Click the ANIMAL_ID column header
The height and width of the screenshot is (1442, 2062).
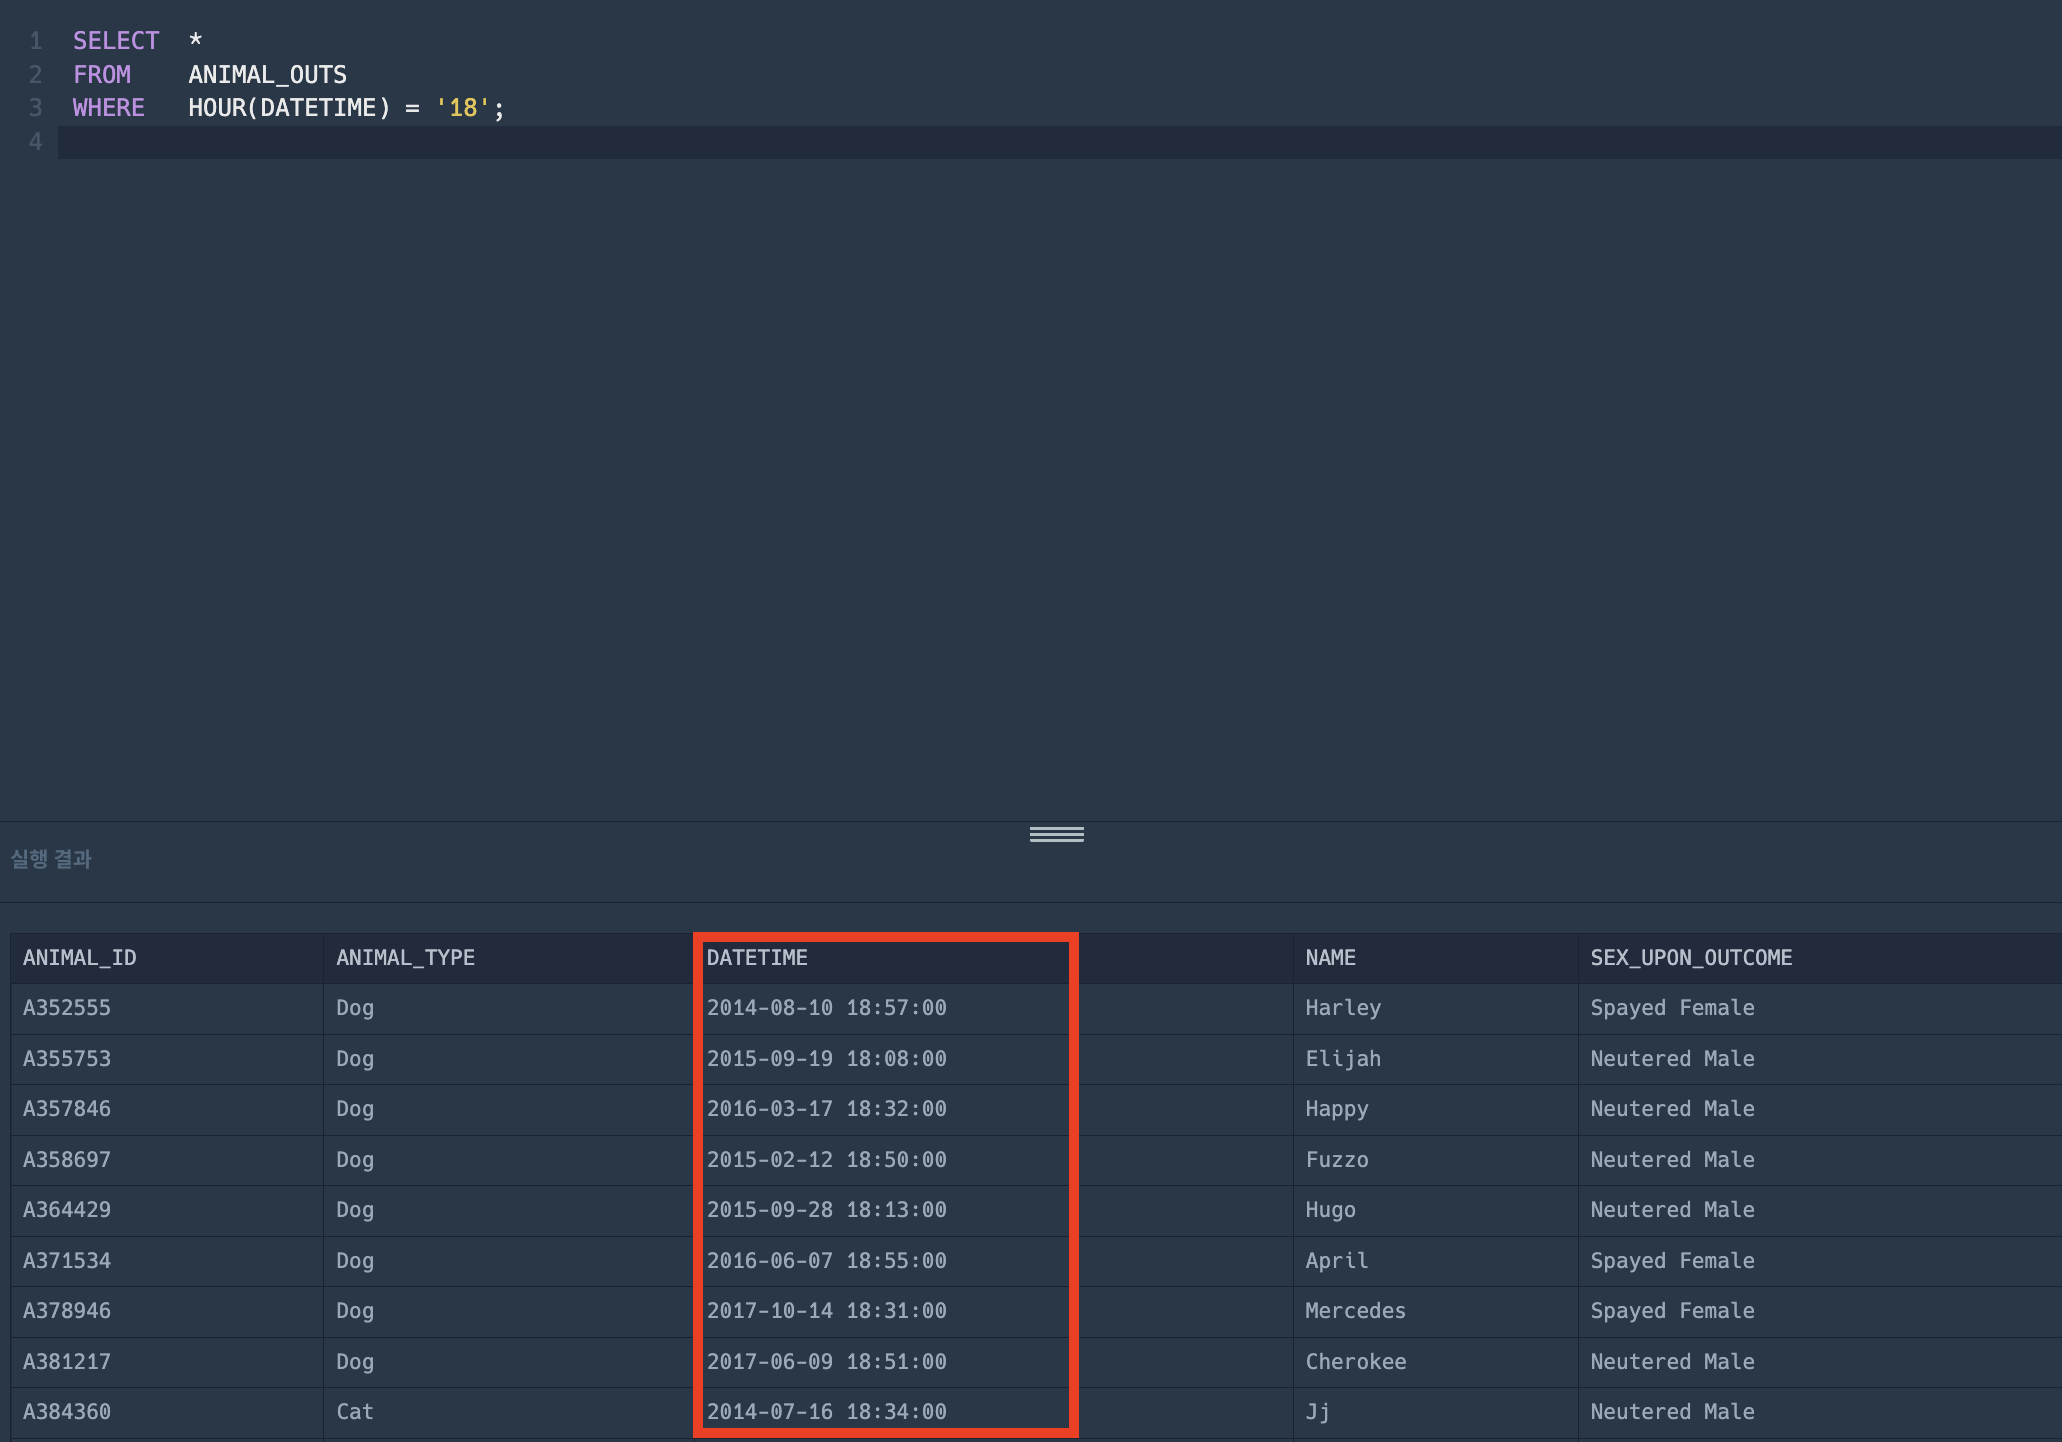(79, 958)
